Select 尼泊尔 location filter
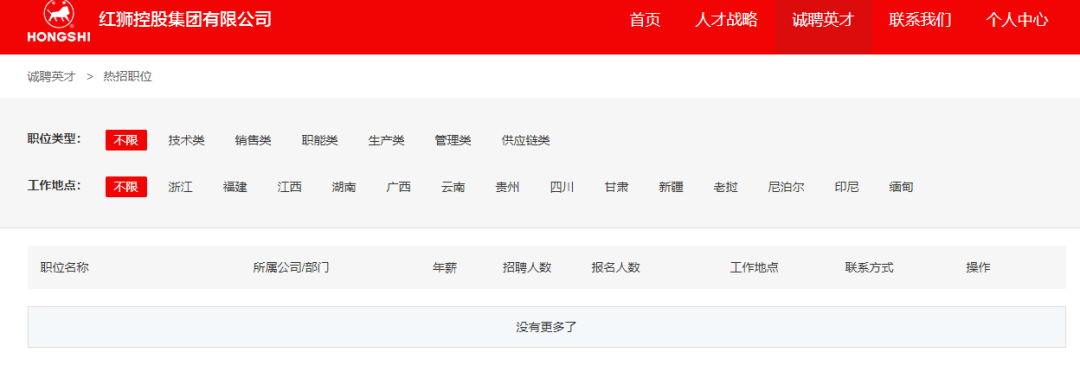Screen dimensions: 1080x378 pyautogui.click(x=786, y=187)
